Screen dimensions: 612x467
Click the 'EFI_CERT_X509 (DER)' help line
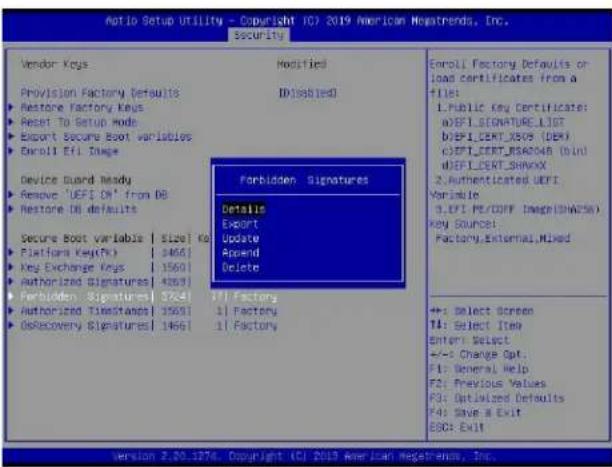505,137
